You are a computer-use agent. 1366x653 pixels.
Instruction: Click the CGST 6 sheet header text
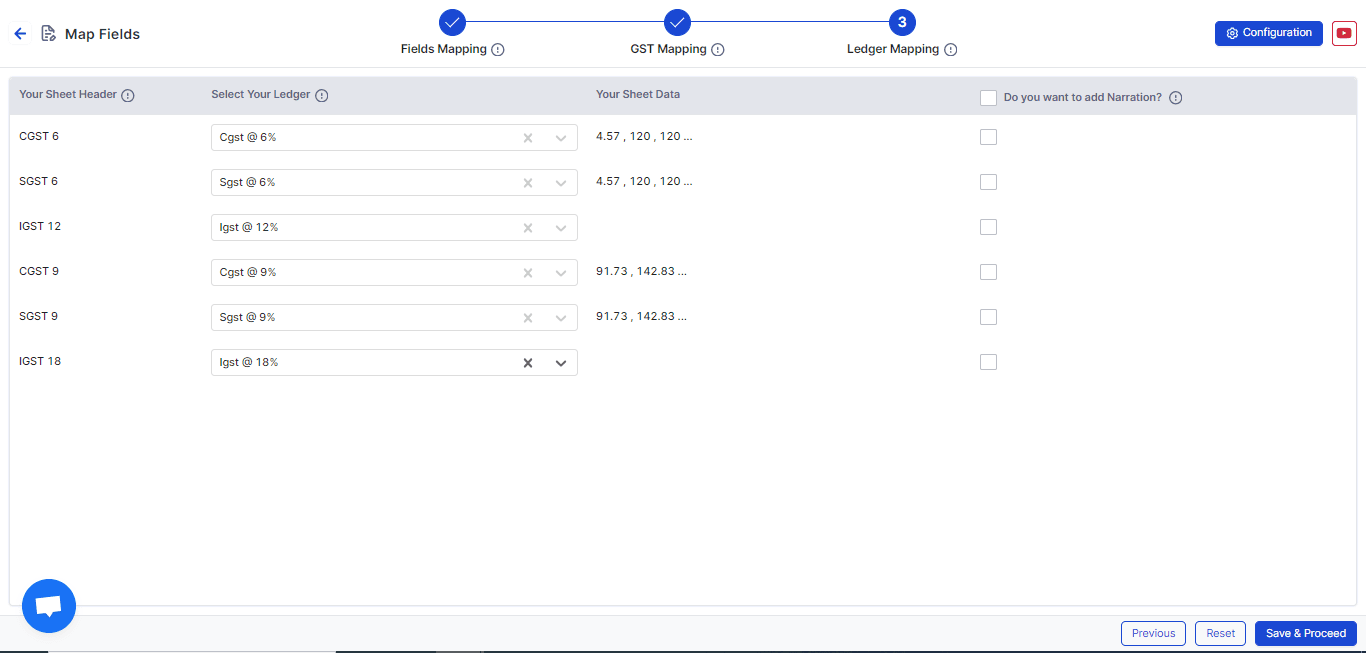pyautogui.click(x=39, y=136)
